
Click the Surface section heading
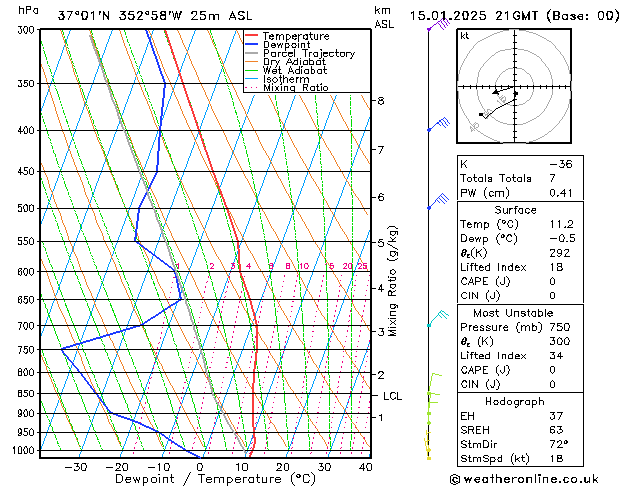515,210
